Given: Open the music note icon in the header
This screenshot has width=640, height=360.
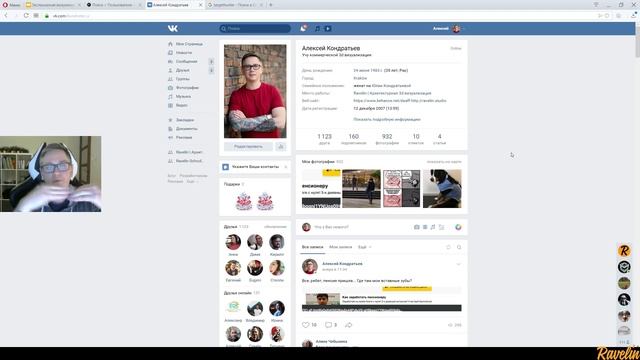Looking at the screenshot, I should 317,28.
